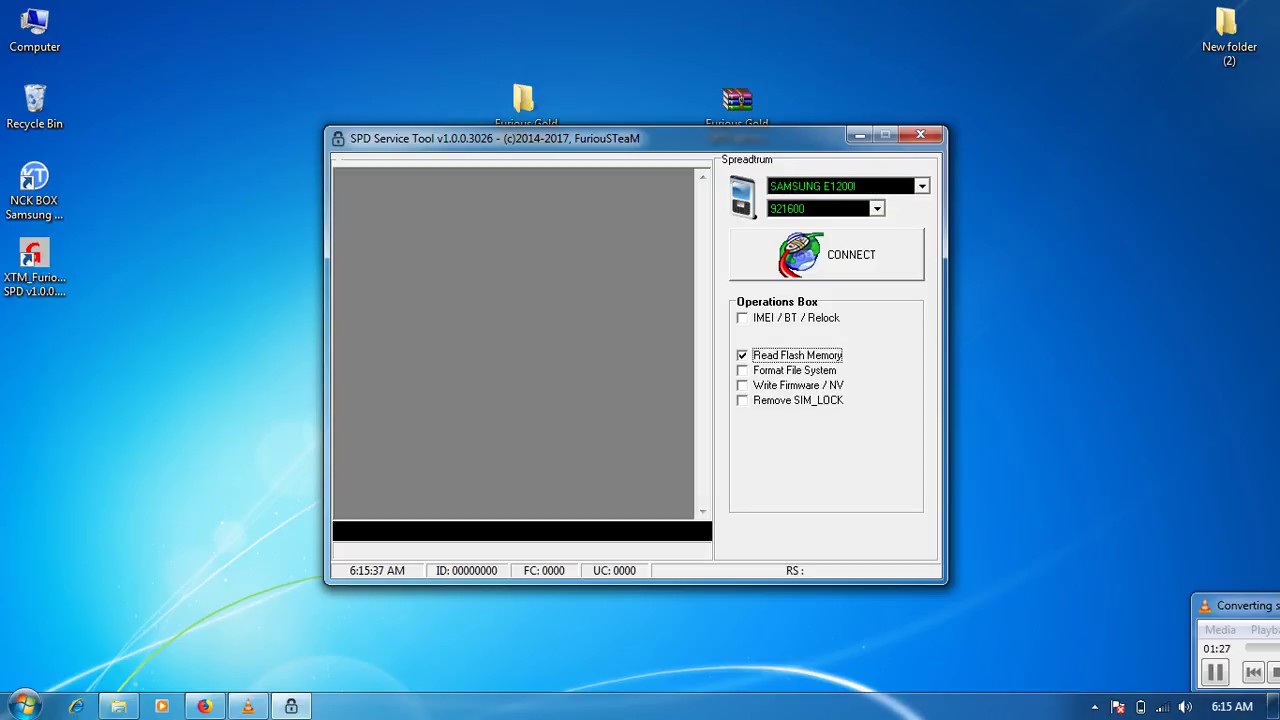Screen dimensions: 1280x720
Task: Click log pane scrollbar down arrow
Action: (703, 512)
